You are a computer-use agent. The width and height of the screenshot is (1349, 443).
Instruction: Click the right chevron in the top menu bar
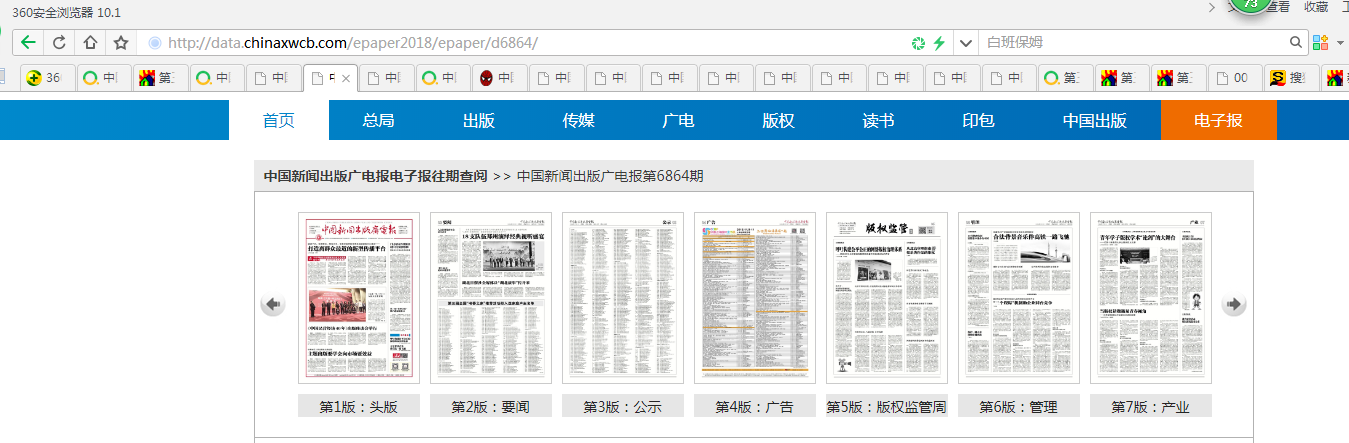1213,7
